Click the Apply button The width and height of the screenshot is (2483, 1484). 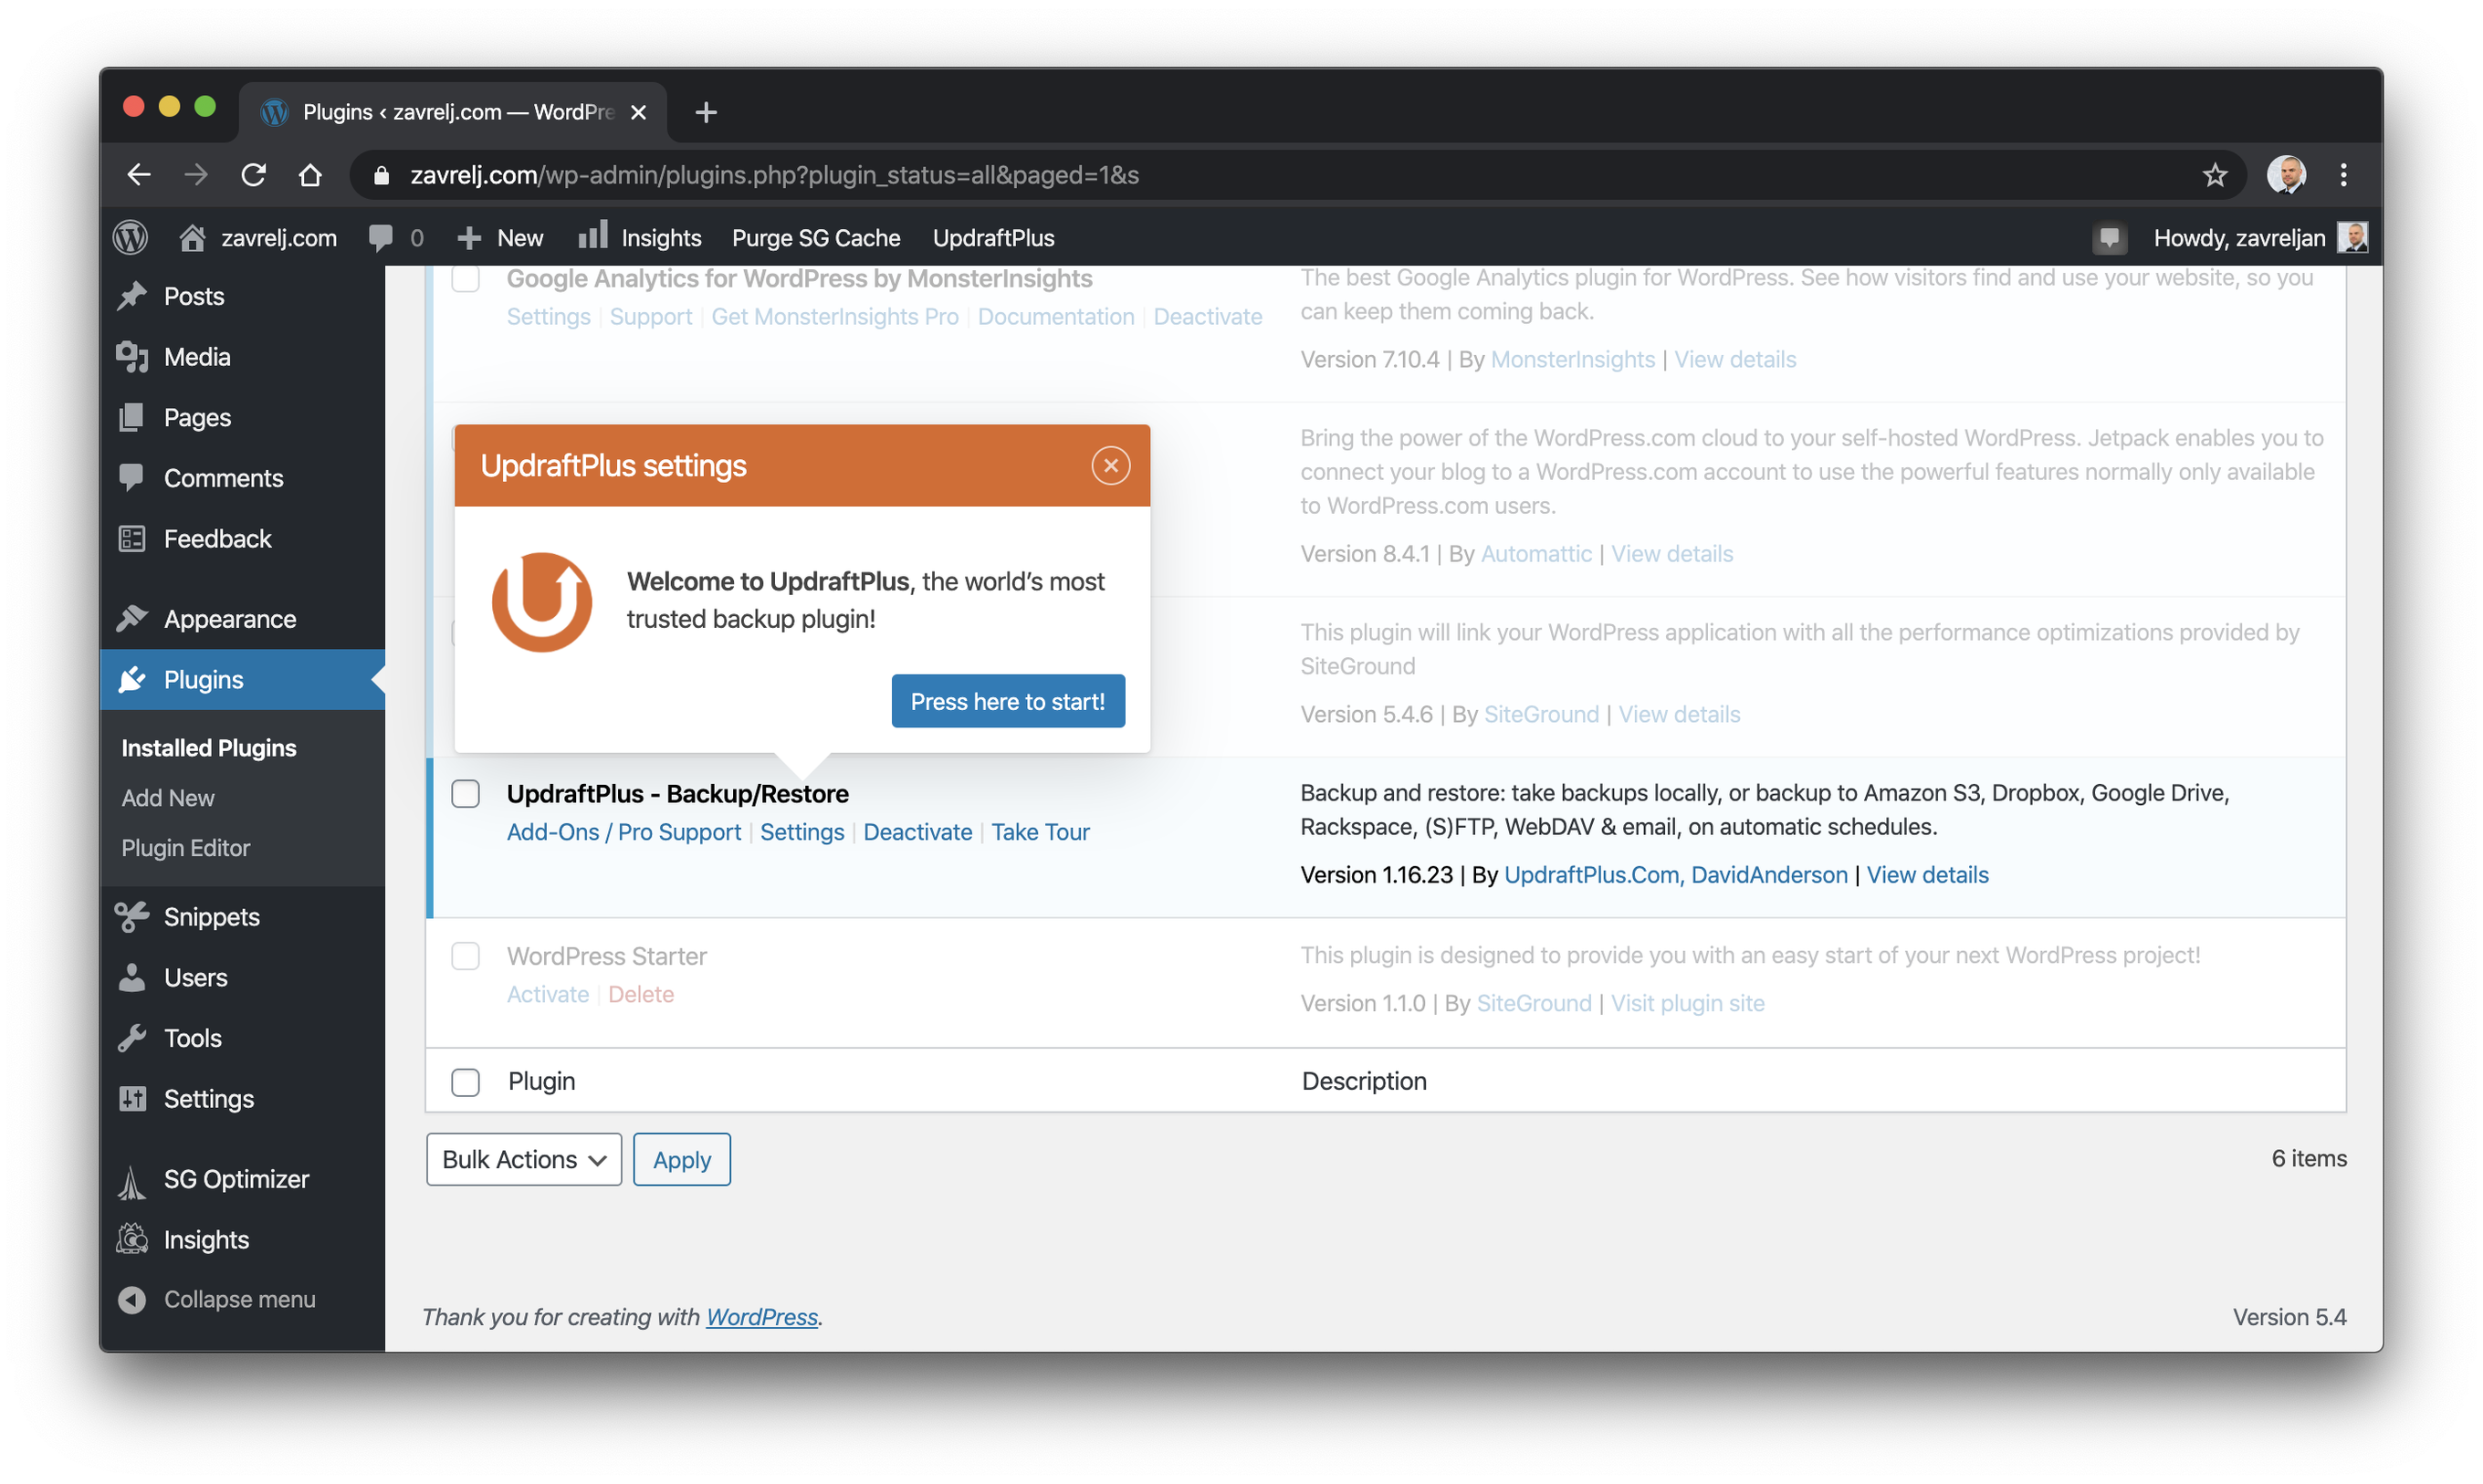point(682,1160)
